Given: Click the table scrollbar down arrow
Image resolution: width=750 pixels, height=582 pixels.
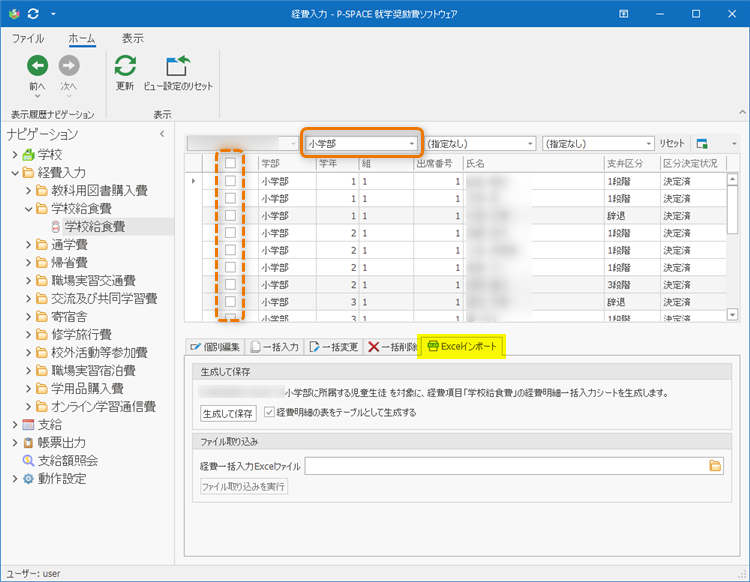Looking at the screenshot, I should click(732, 314).
